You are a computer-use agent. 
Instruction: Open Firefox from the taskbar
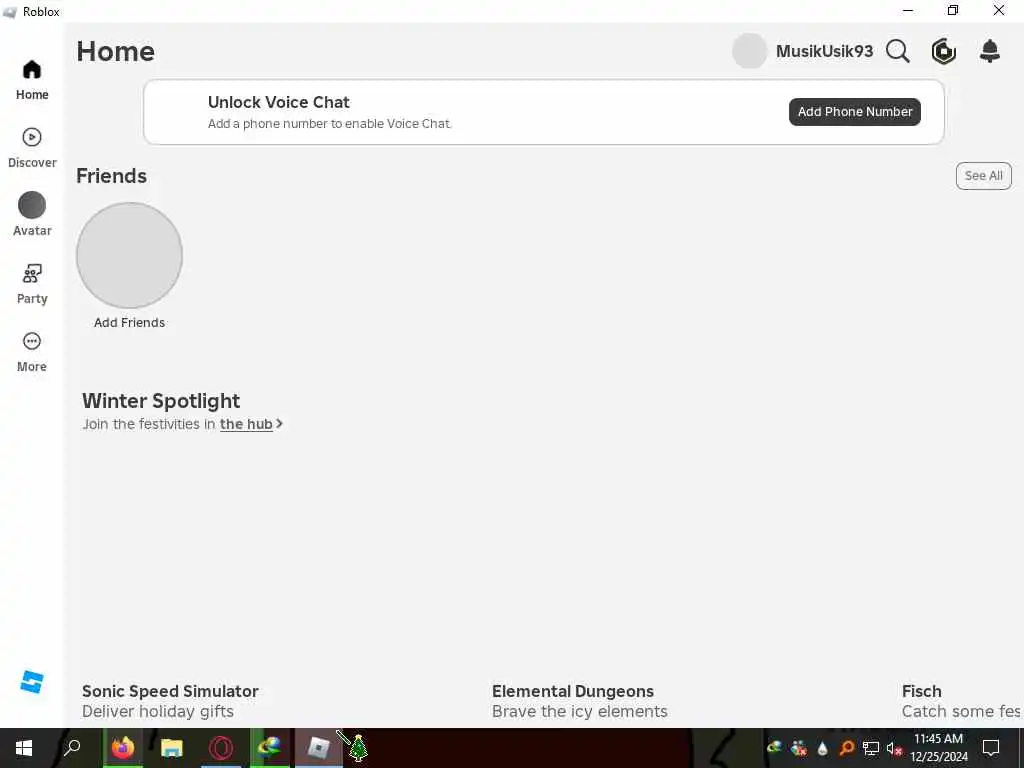tap(122, 748)
